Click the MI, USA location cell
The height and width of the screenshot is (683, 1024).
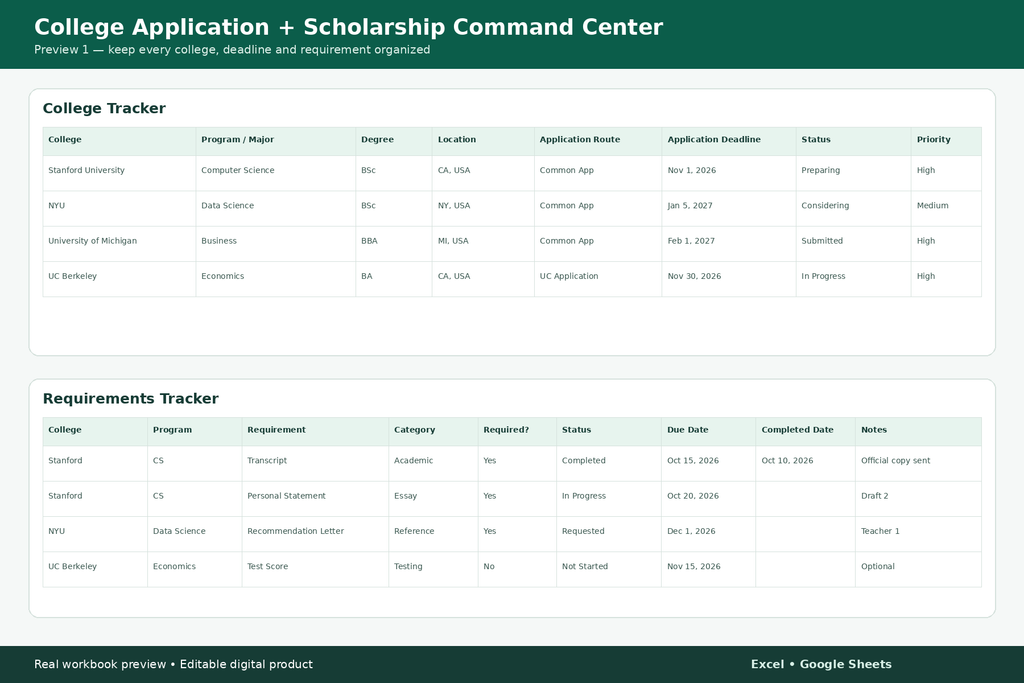pyautogui.click(x=483, y=244)
